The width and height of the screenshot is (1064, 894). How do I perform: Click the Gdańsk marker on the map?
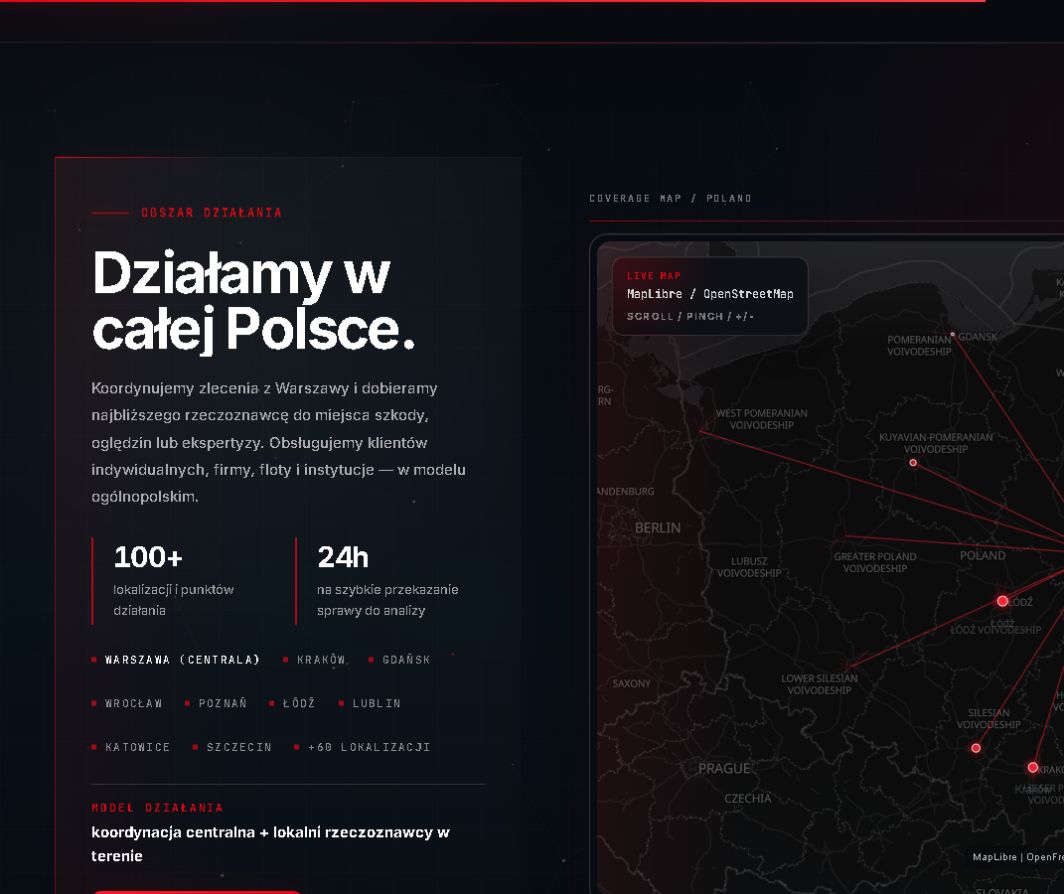click(953, 335)
